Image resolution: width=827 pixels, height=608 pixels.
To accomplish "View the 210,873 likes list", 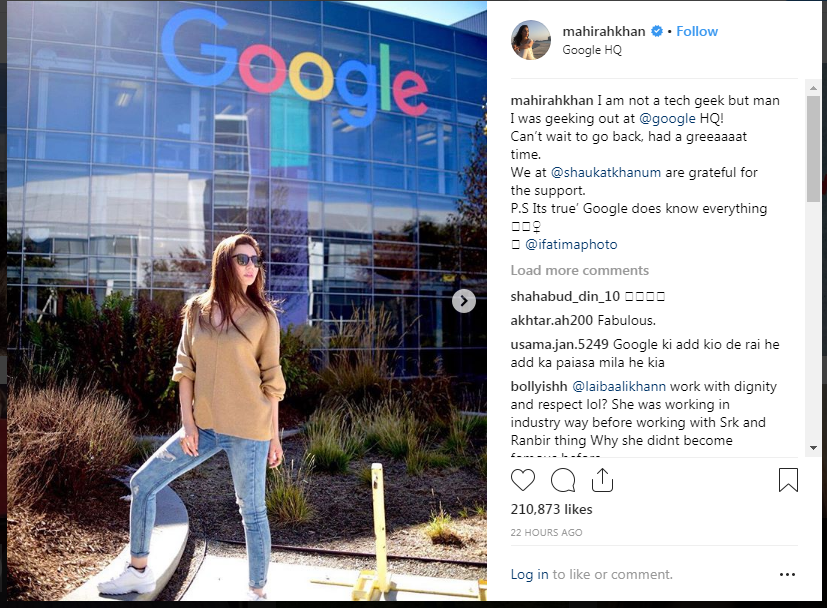I will (x=551, y=509).
